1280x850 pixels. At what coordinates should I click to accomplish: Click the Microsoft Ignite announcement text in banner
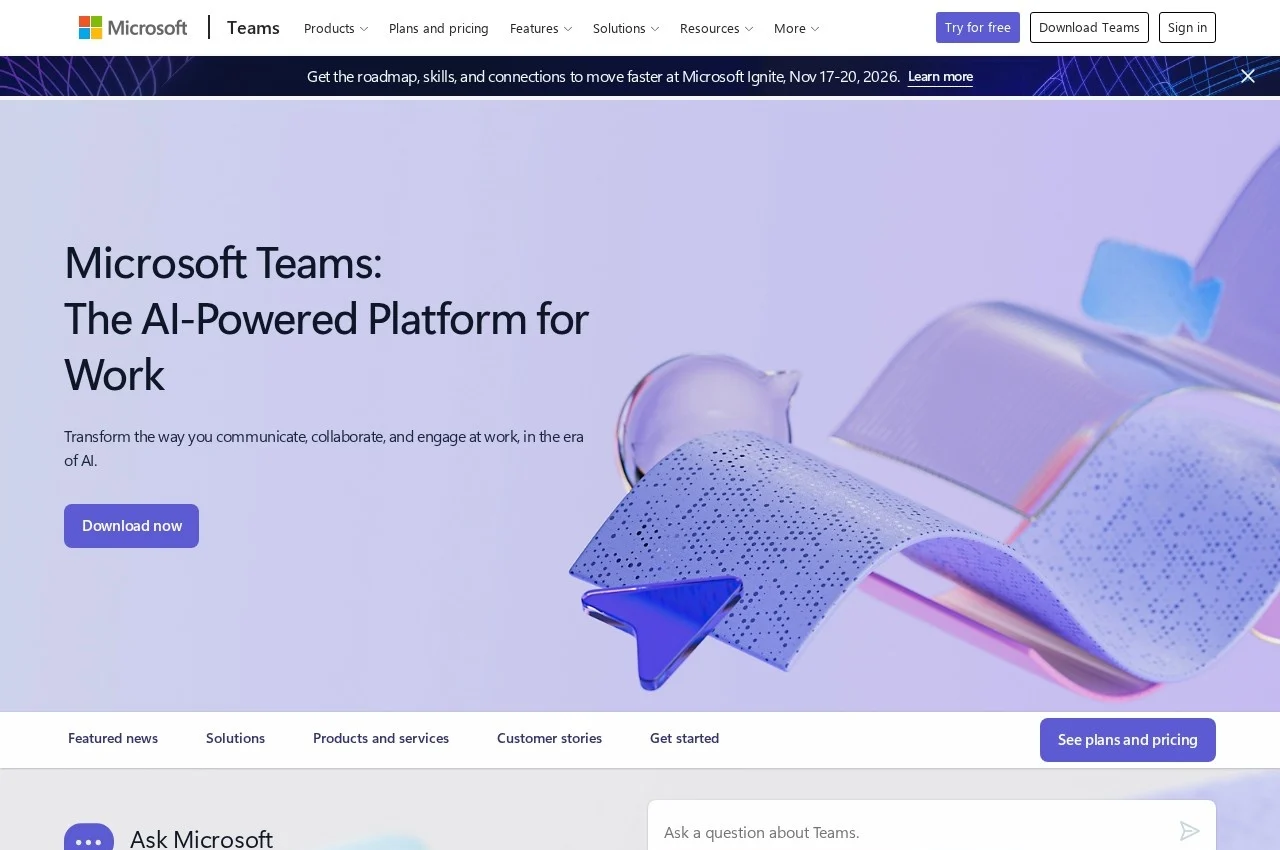point(603,76)
